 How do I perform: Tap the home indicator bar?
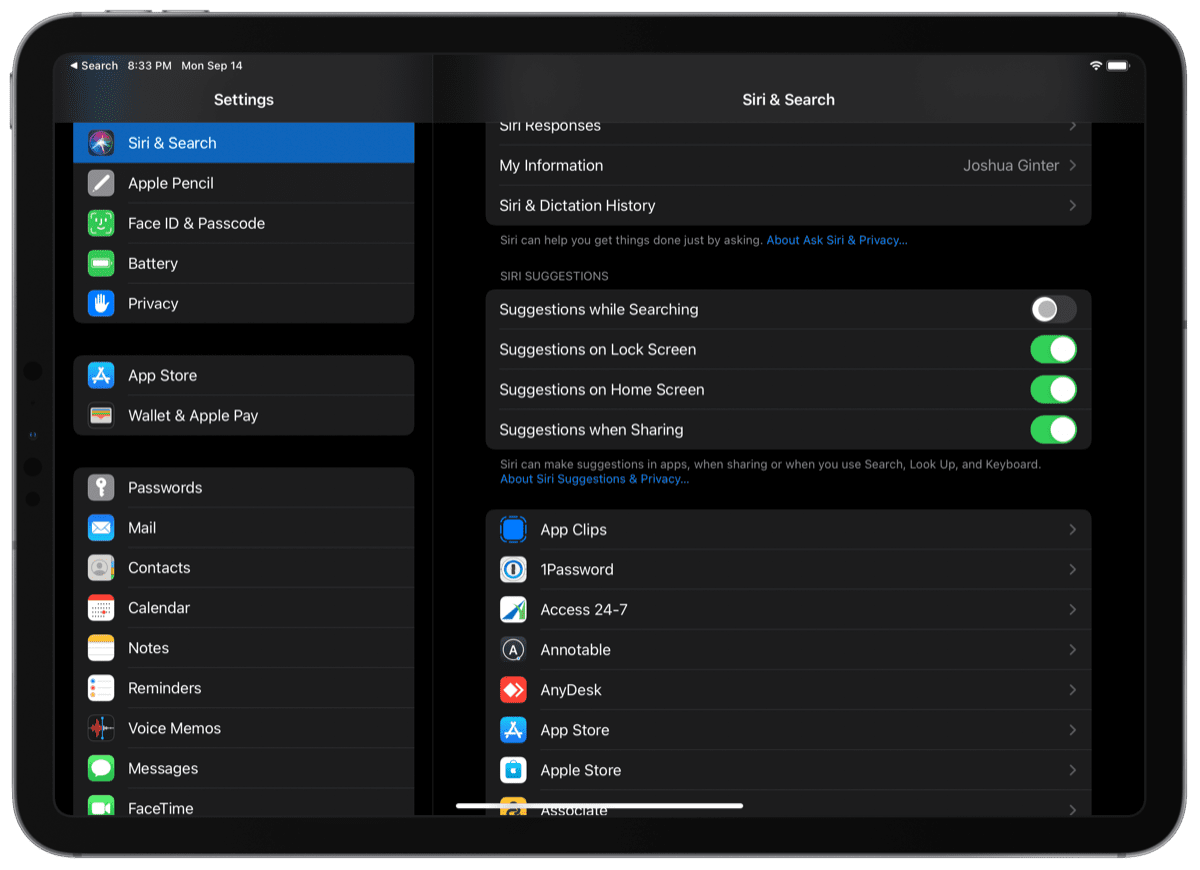[599, 805]
